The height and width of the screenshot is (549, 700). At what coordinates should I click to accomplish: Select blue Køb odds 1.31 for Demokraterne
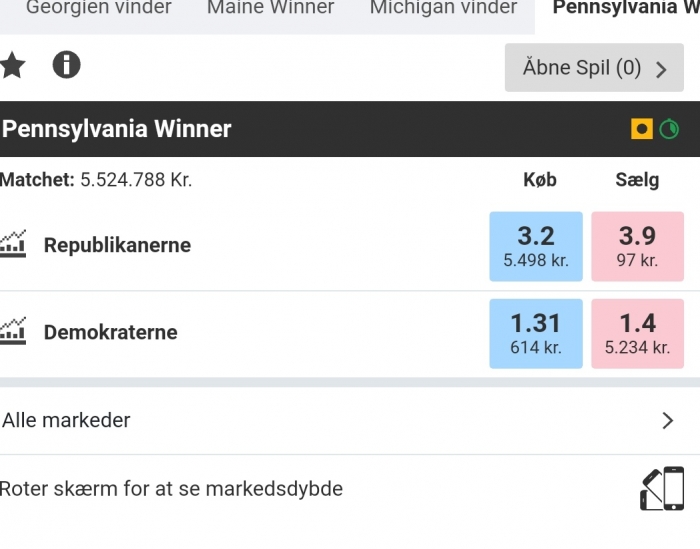click(536, 333)
